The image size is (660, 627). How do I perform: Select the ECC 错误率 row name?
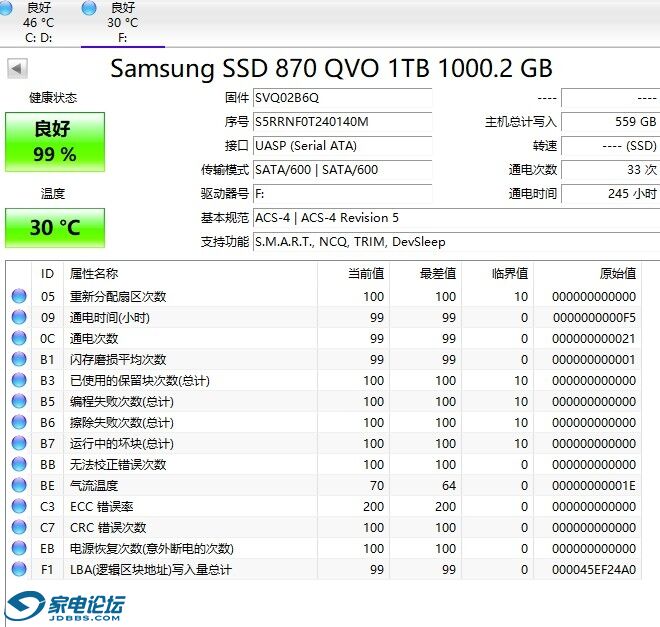pyautogui.click(x=101, y=507)
